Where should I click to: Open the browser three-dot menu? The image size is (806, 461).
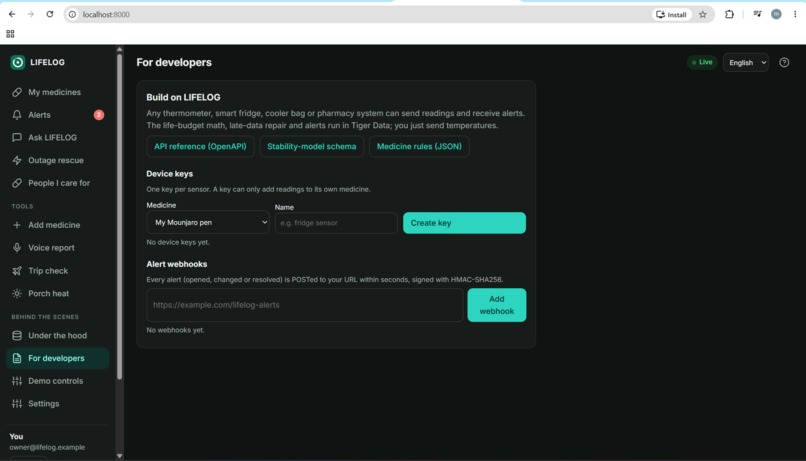(795, 14)
